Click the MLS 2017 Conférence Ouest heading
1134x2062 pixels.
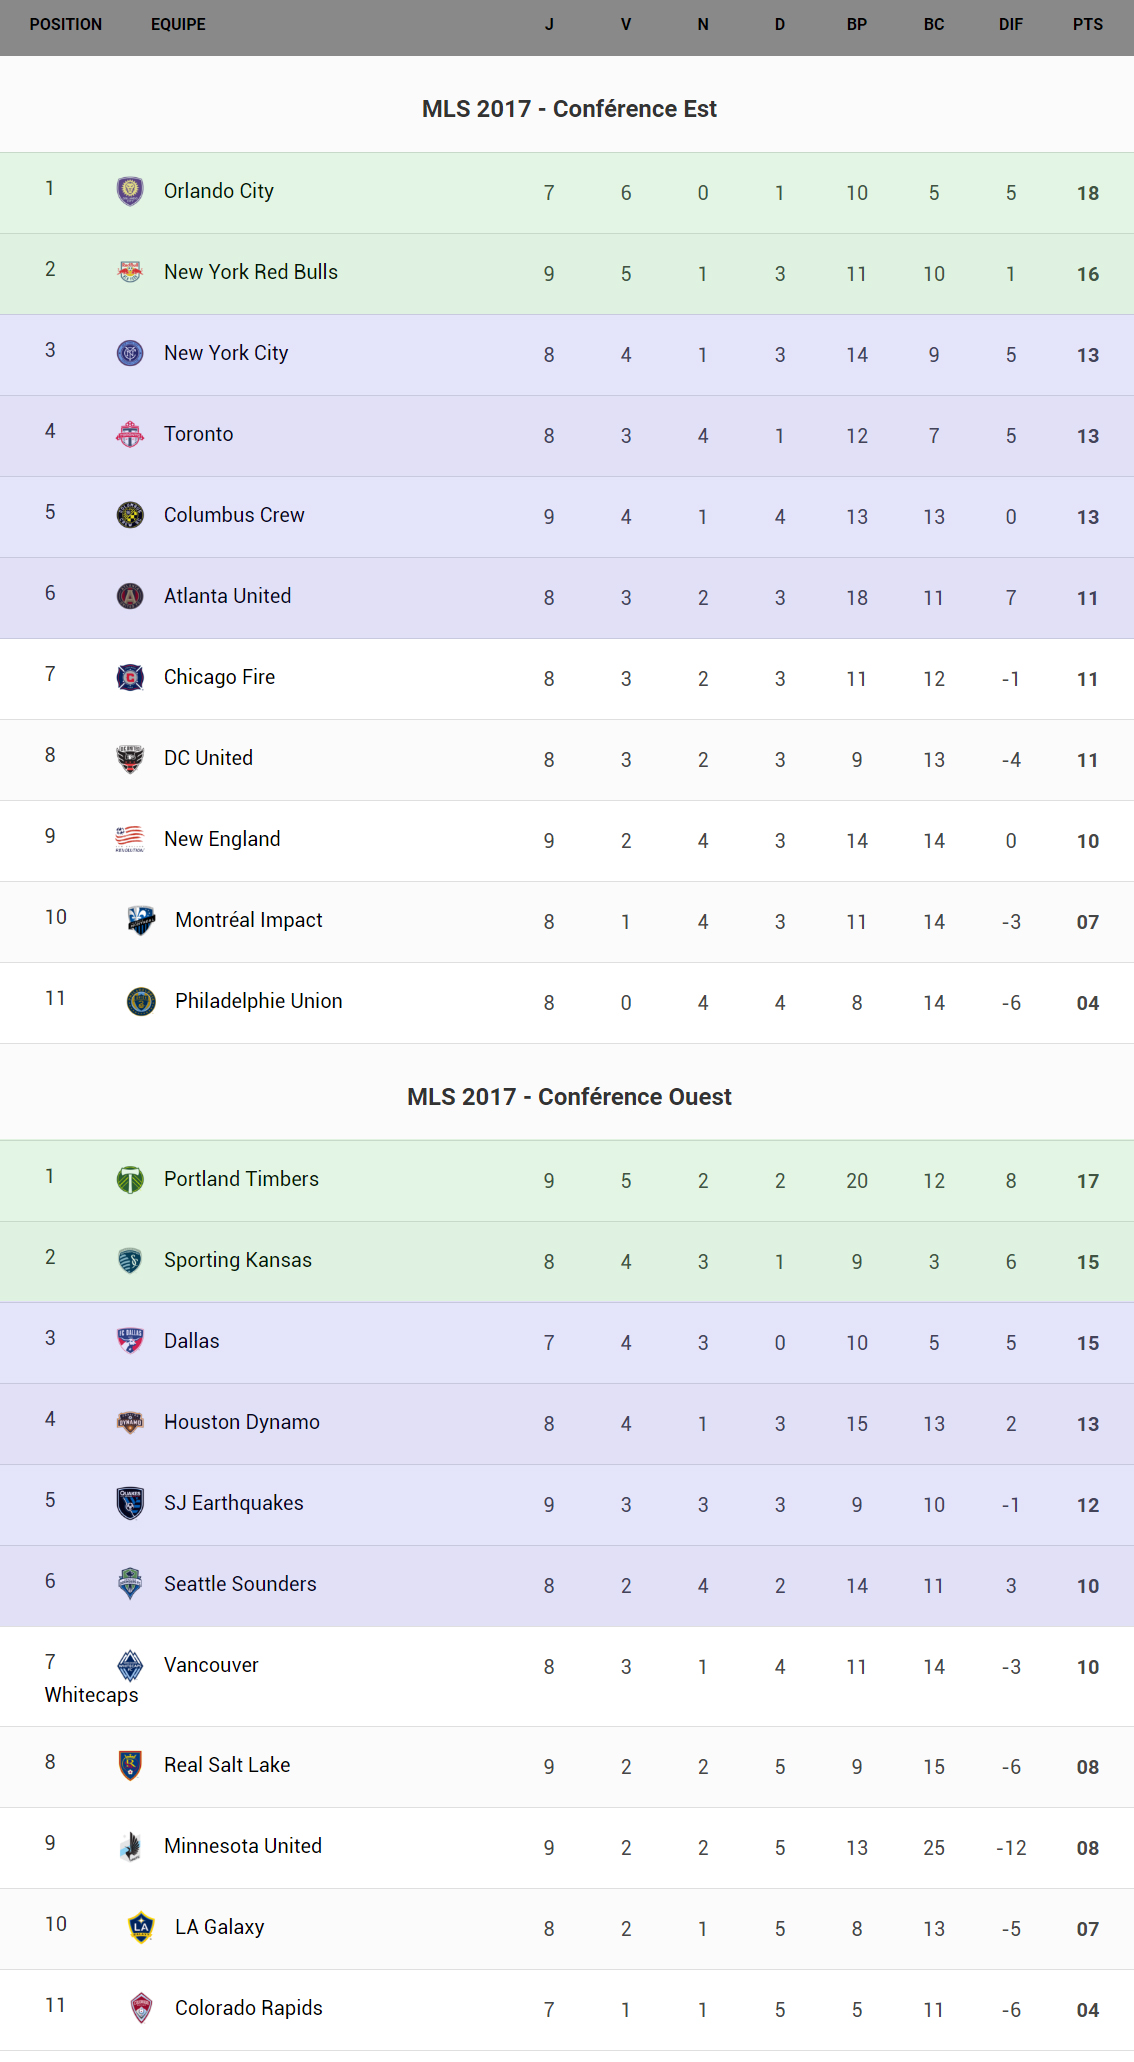pos(569,1097)
